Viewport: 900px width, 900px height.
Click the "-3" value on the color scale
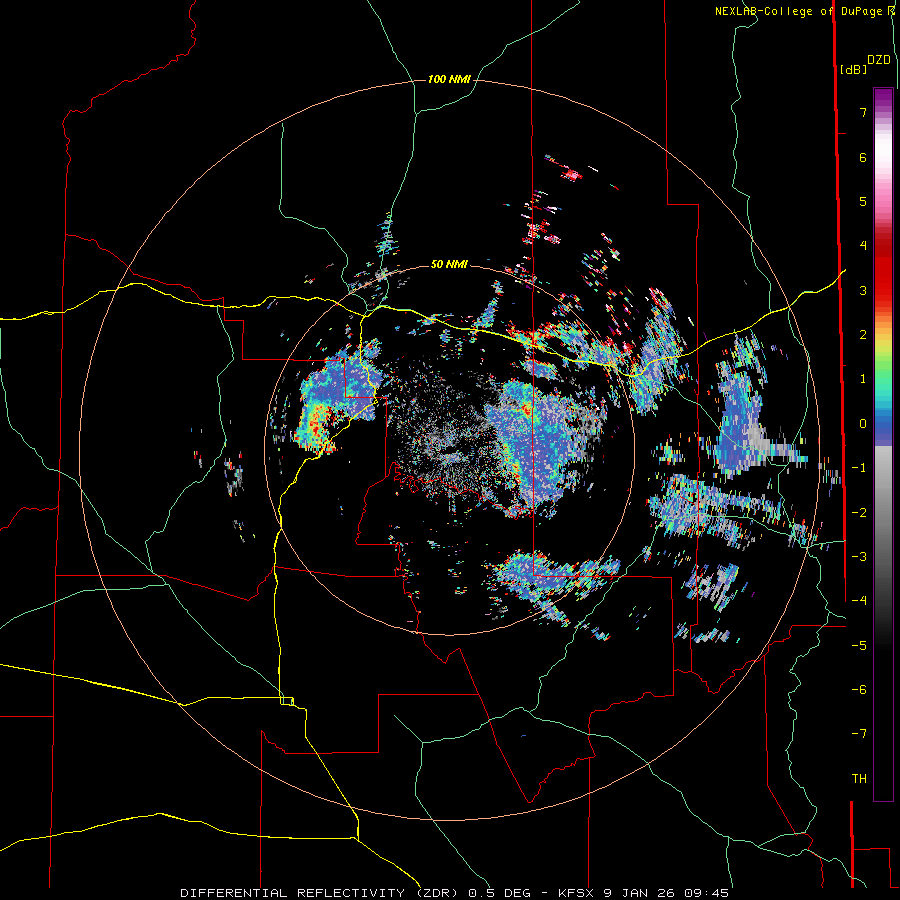tap(859, 556)
